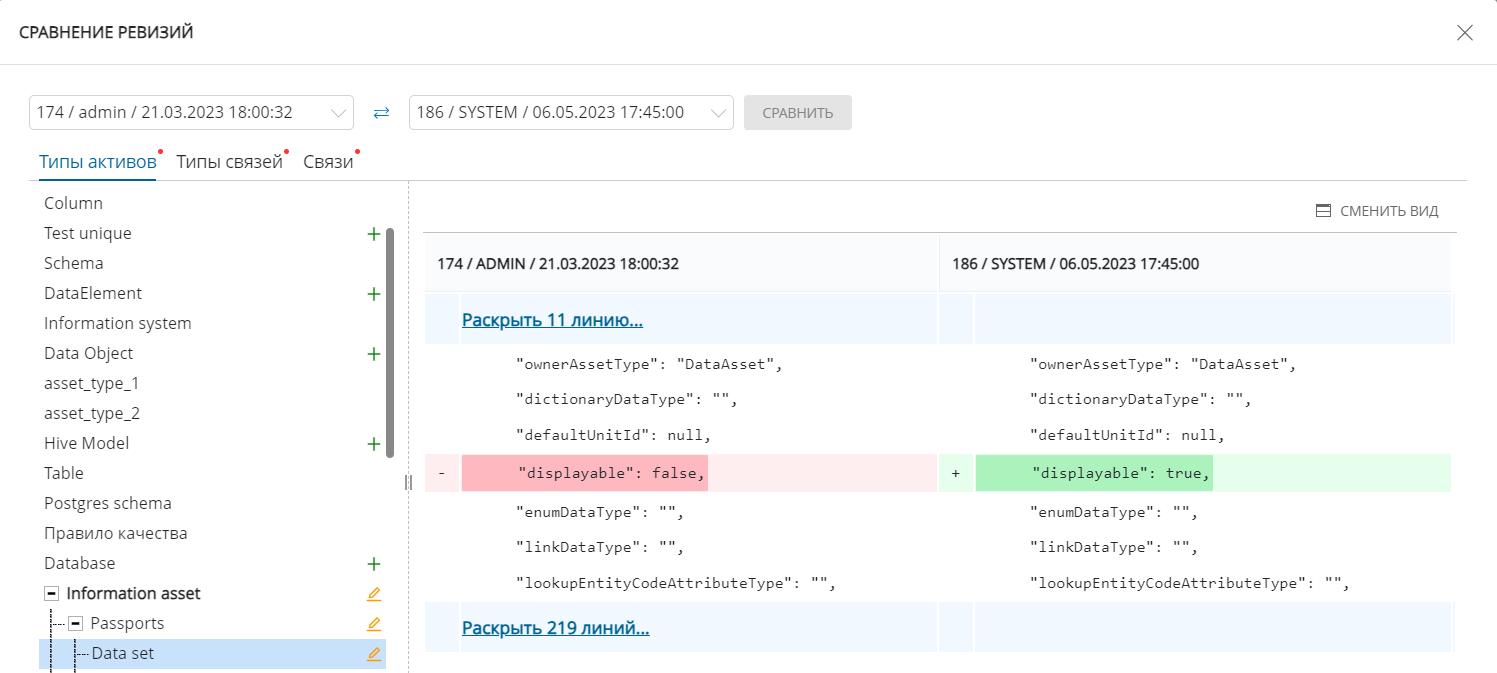This screenshot has width=1497, height=673.
Task: Open the left revision 174 dropdown
Action: (x=191, y=113)
